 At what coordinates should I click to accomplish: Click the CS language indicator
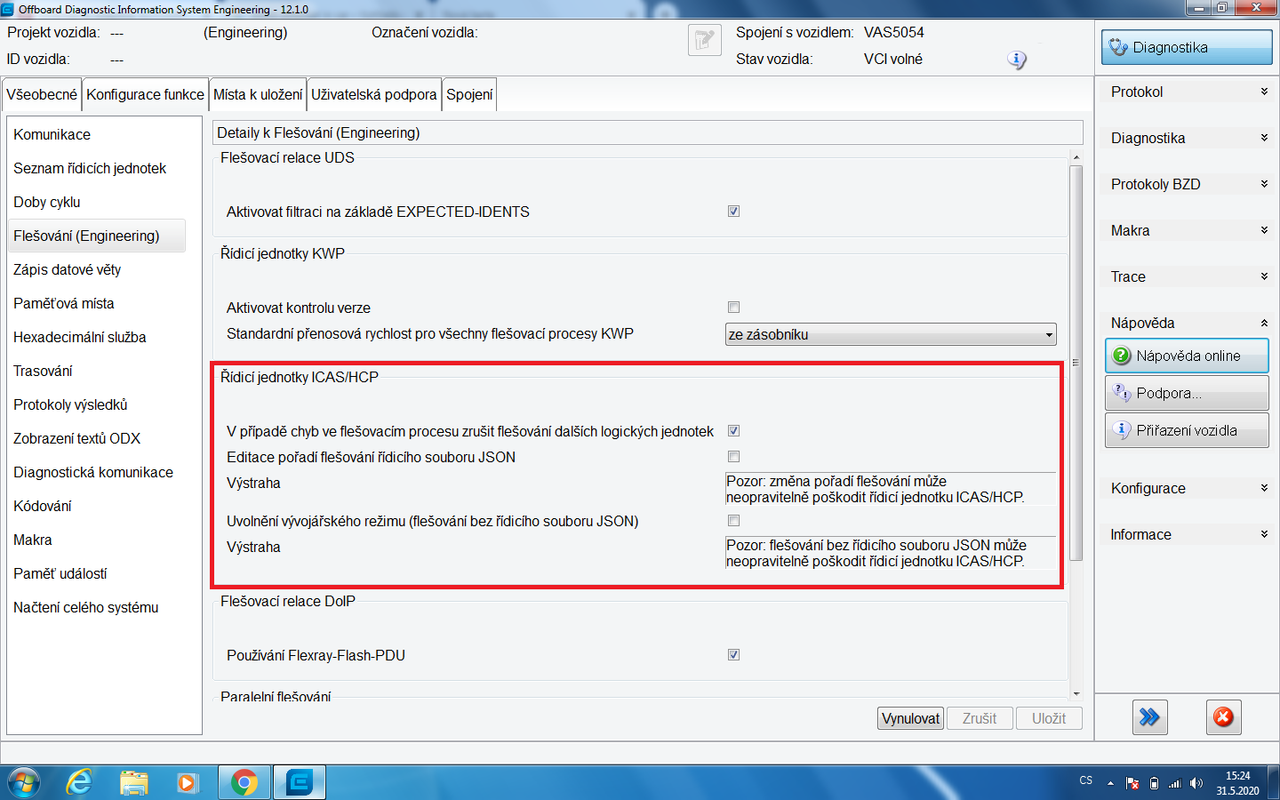pos(1086,780)
